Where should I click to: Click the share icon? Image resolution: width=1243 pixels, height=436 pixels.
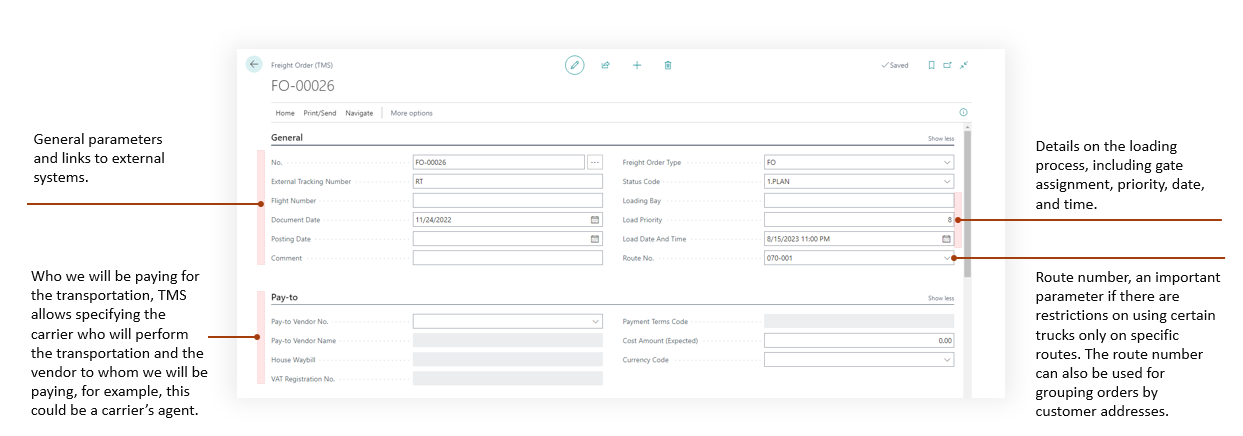(605, 65)
